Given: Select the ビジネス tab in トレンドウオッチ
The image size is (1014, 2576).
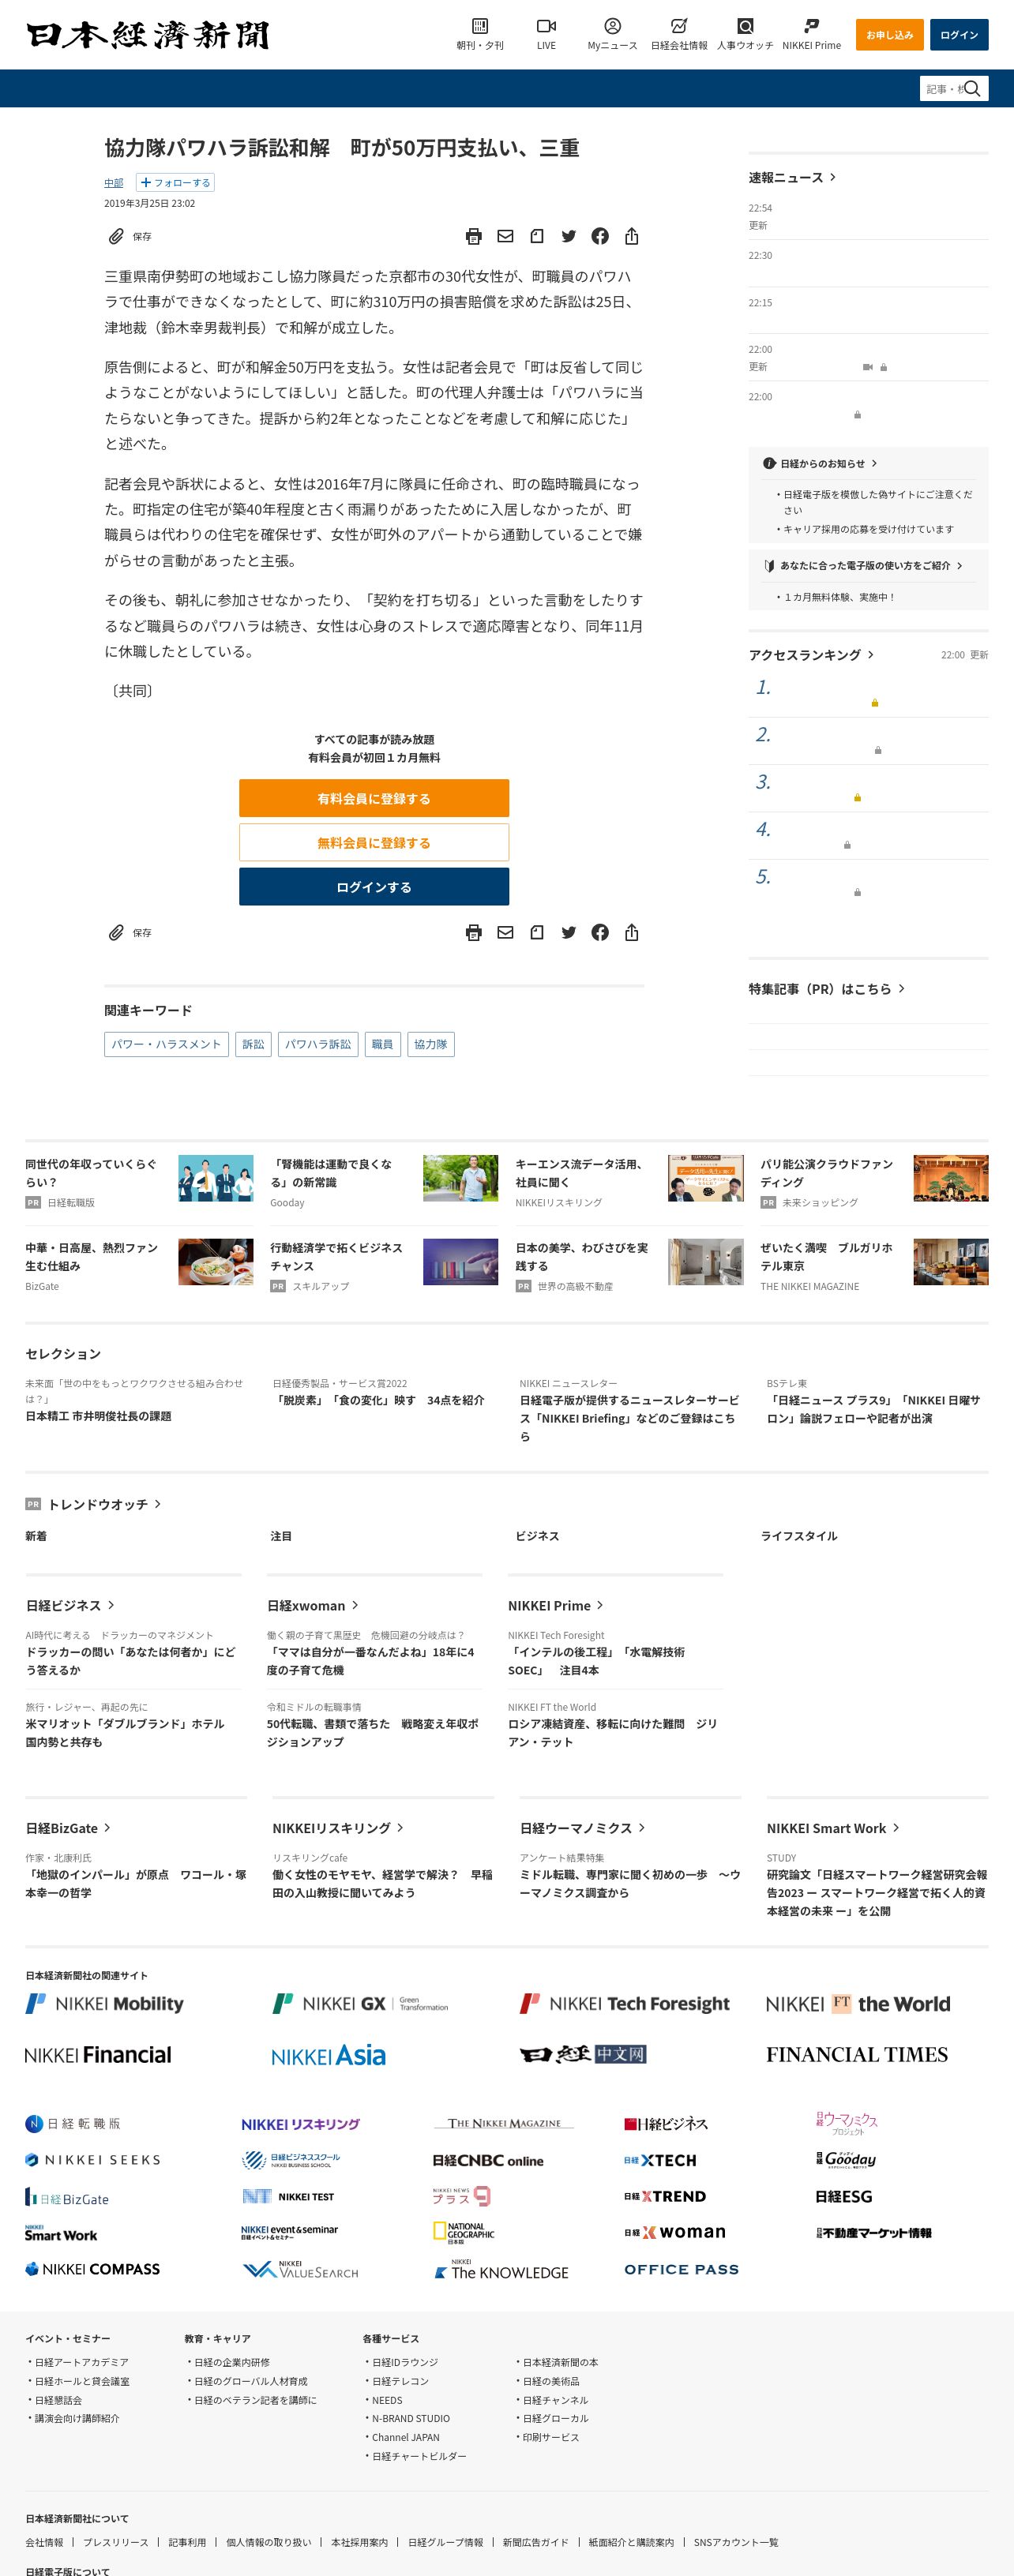Looking at the screenshot, I should pos(537,1536).
